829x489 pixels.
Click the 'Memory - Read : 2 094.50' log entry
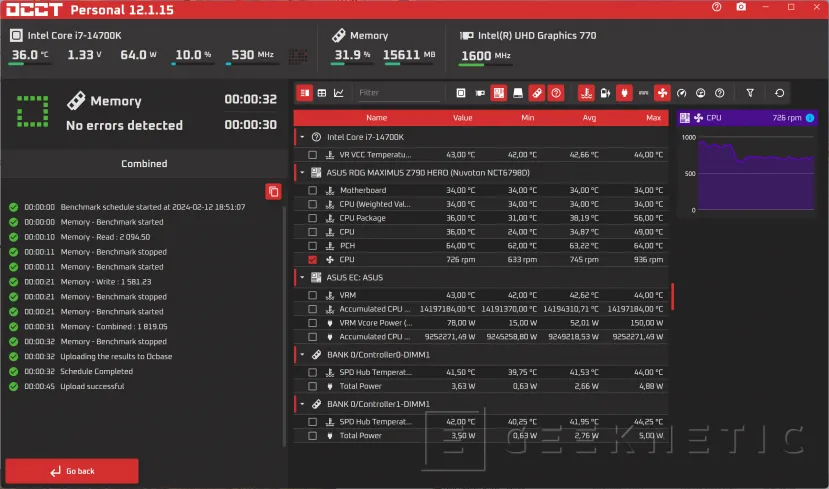[x=105, y=237]
